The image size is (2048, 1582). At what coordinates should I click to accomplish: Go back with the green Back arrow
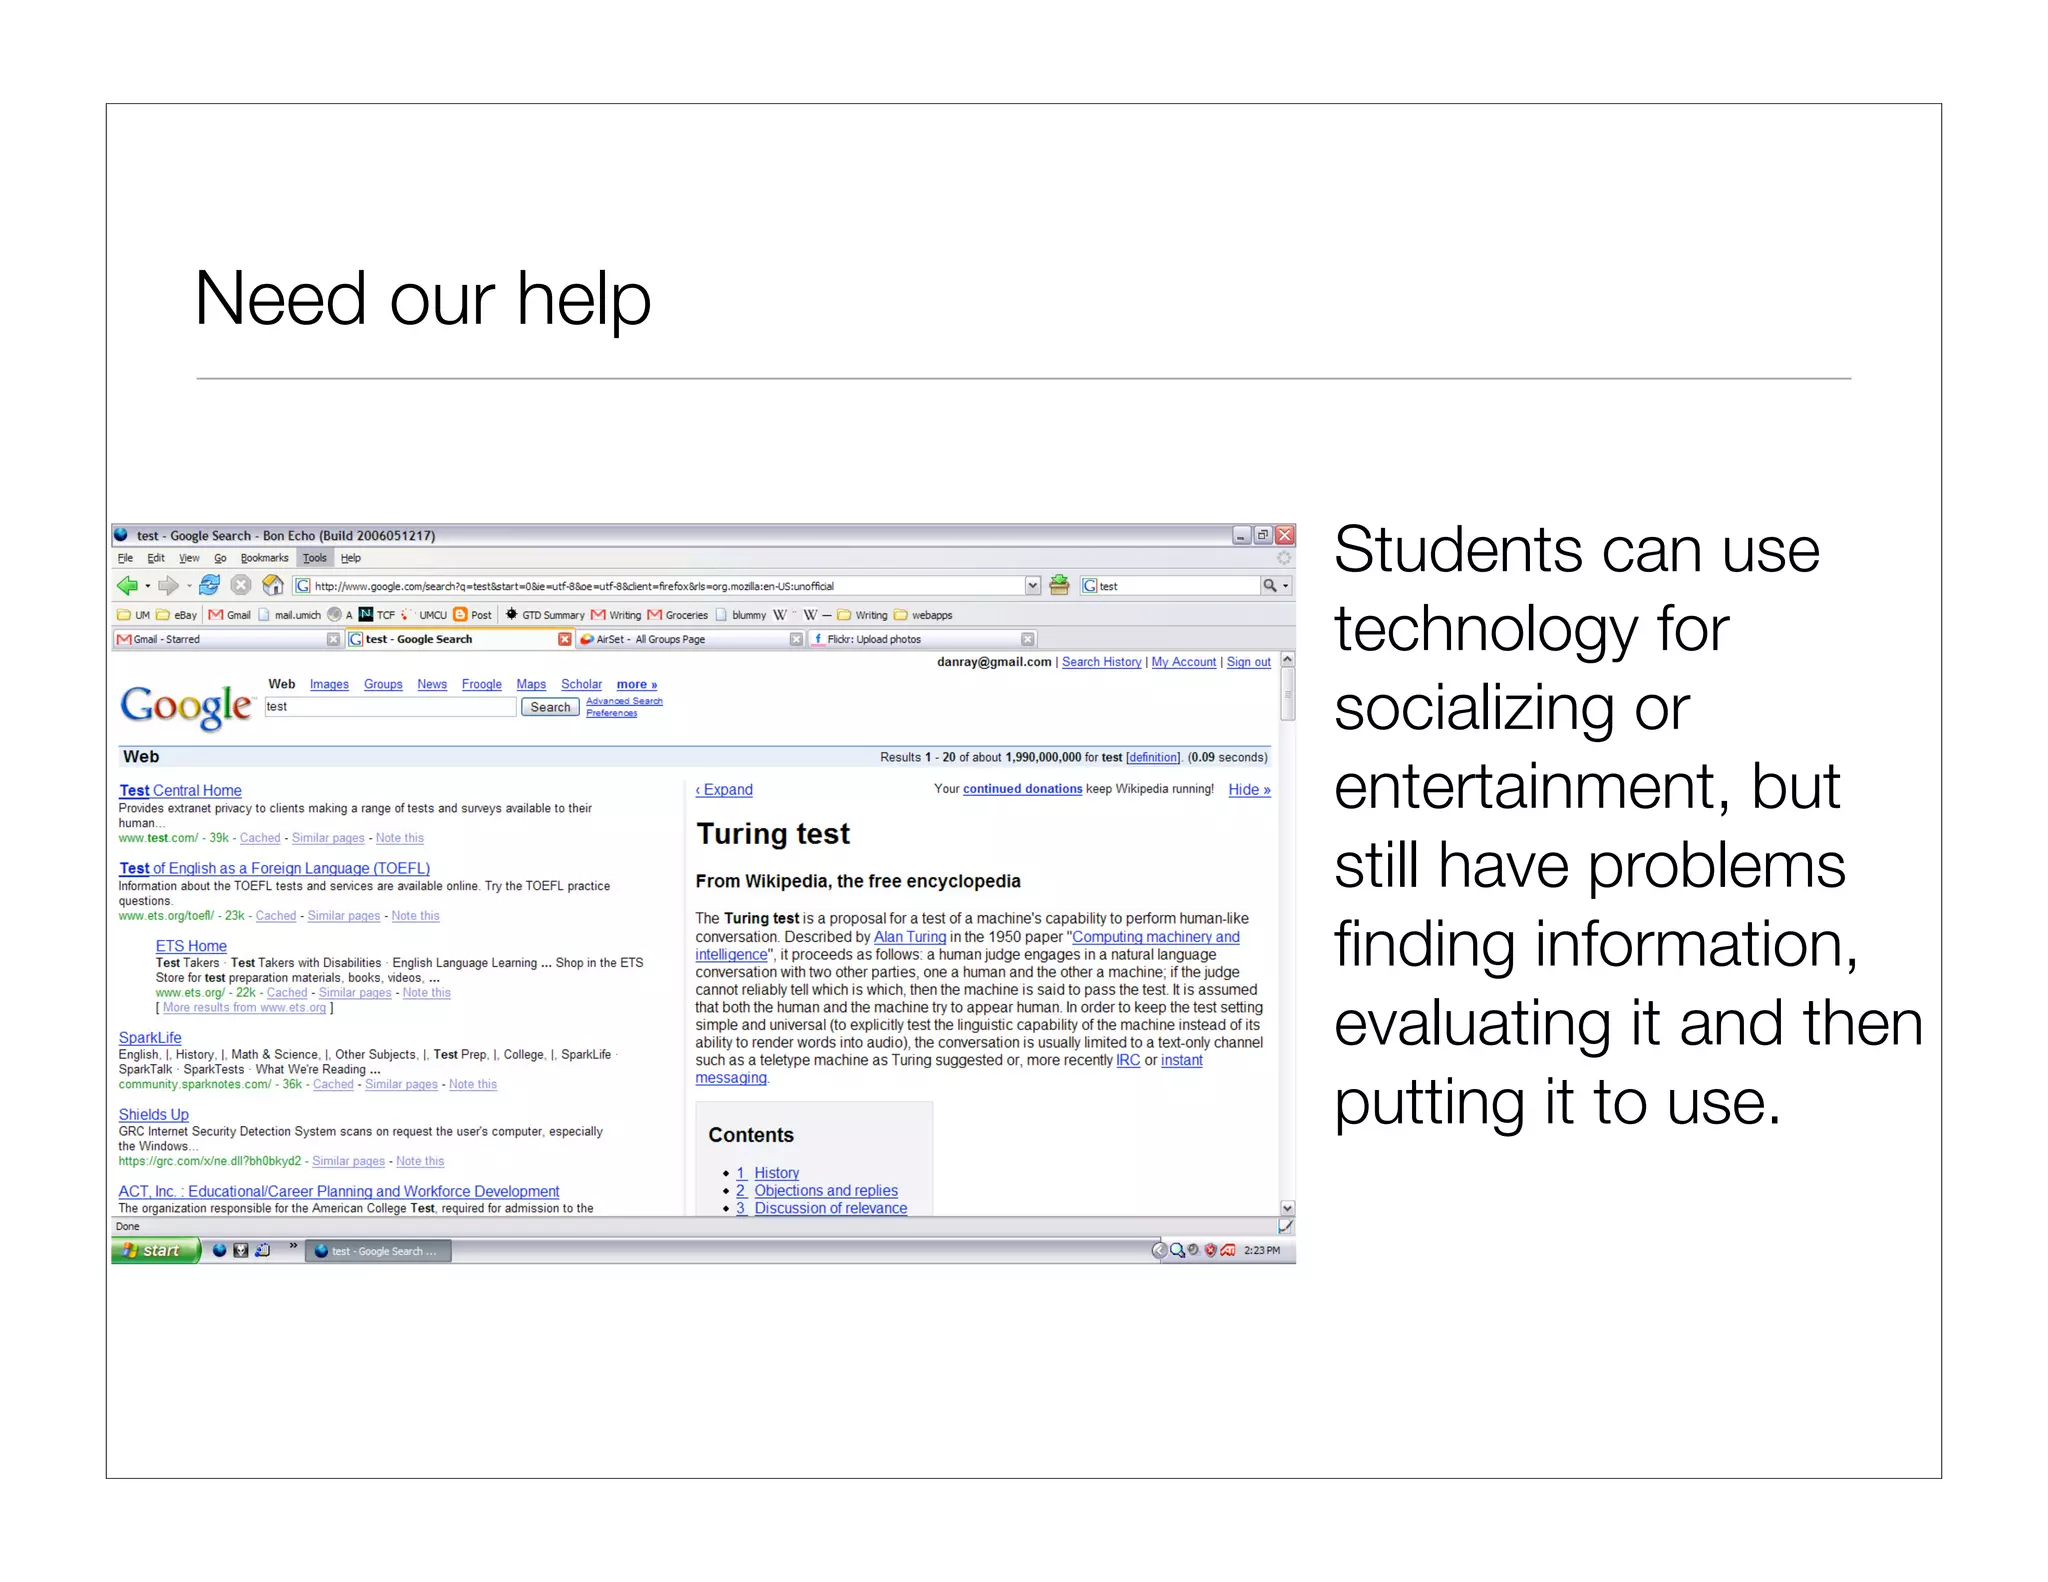click(x=126, y=586)
